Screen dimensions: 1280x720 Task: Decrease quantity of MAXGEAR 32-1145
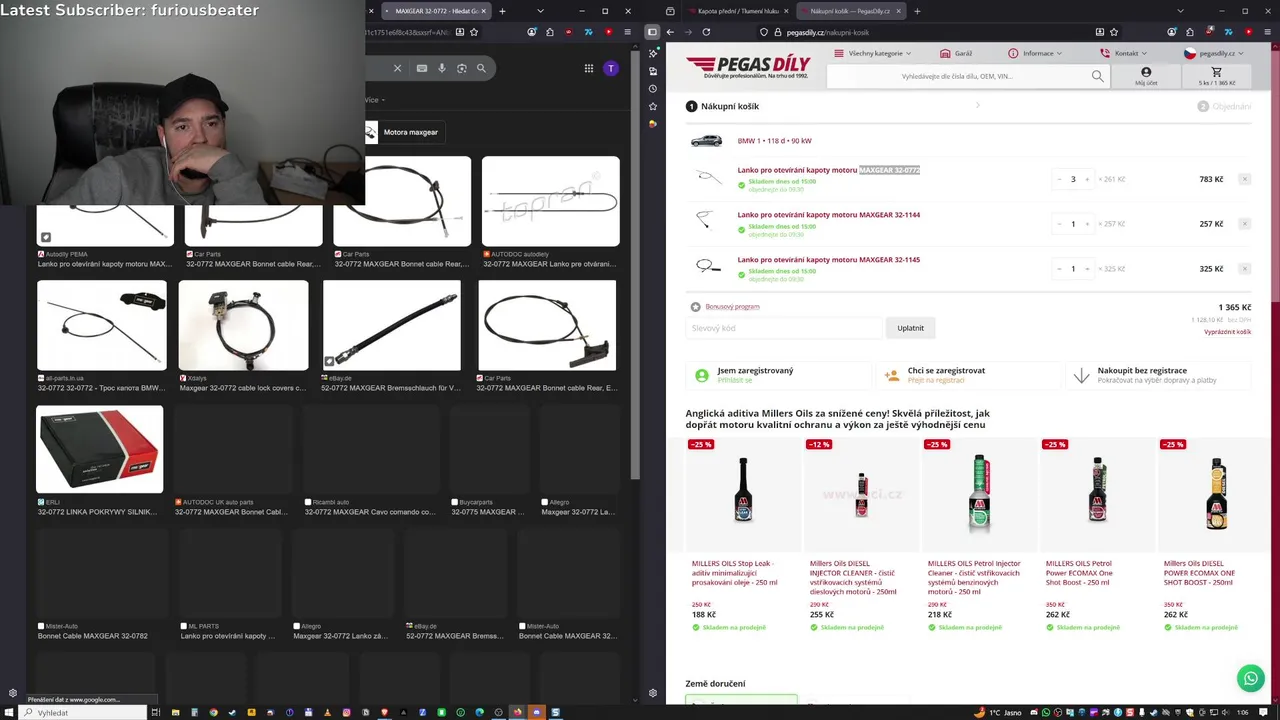(x=1059, y=268)
